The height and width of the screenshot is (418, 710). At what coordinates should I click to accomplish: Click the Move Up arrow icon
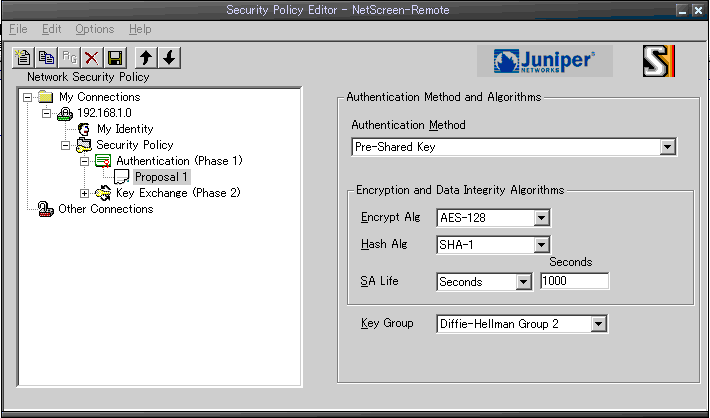(146, 58)
